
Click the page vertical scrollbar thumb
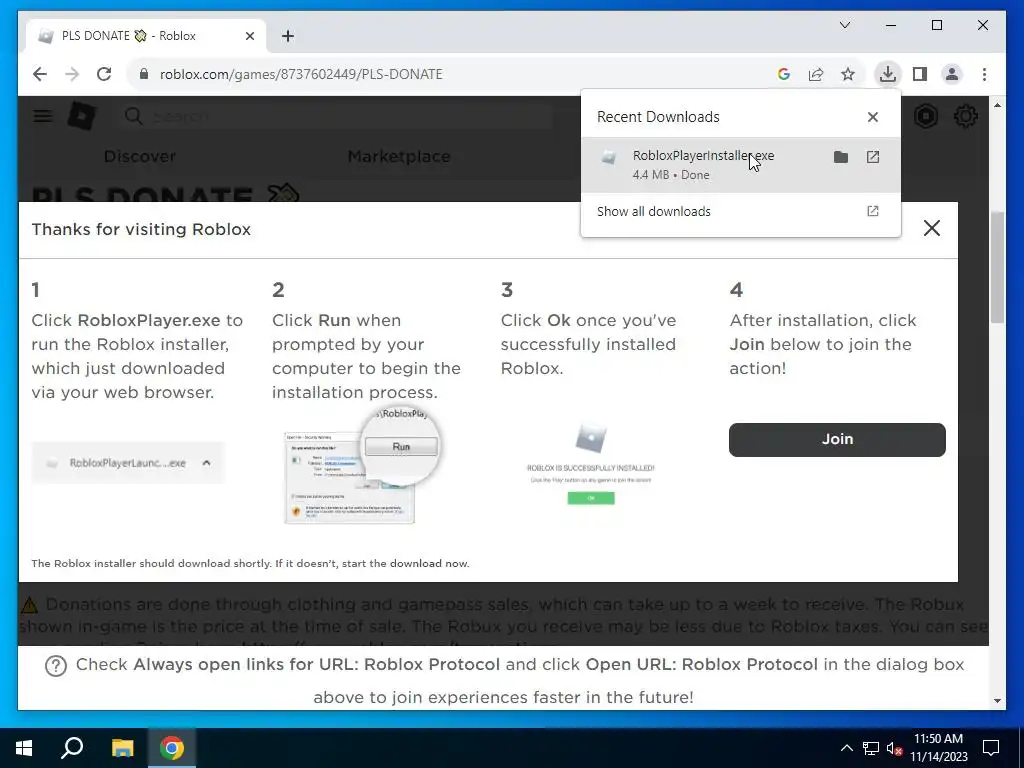click(x=997, y=266)
